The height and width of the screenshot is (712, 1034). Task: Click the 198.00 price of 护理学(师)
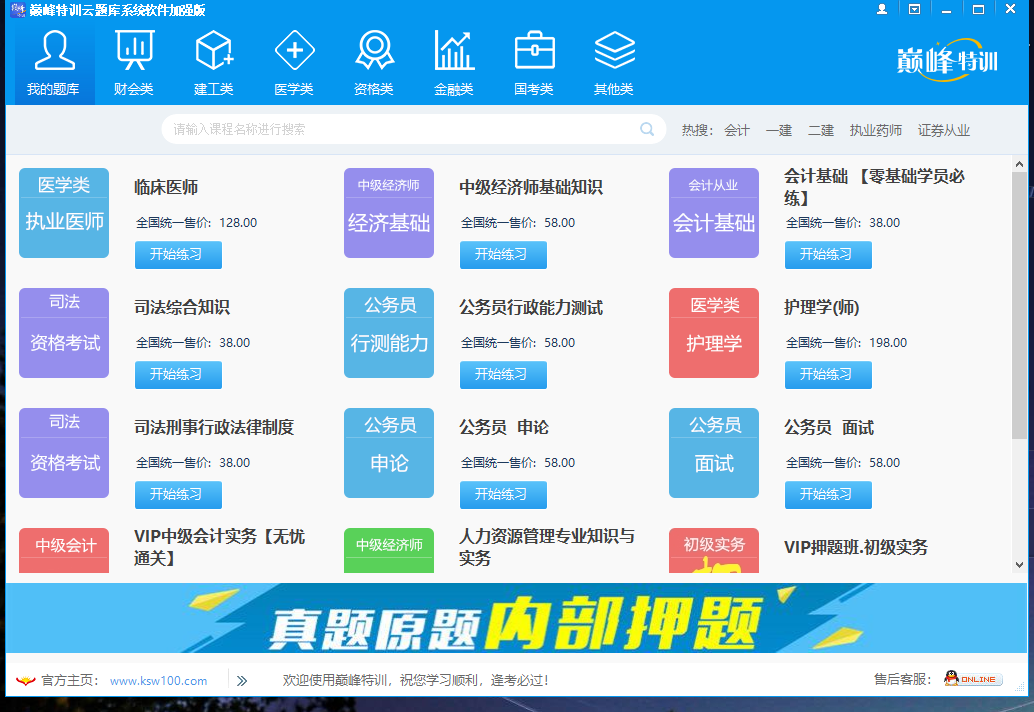point(888,343)
